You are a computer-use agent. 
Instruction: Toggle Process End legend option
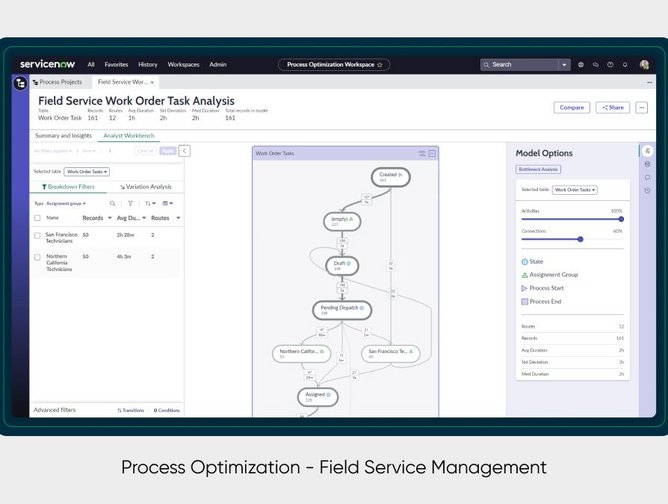541,301
